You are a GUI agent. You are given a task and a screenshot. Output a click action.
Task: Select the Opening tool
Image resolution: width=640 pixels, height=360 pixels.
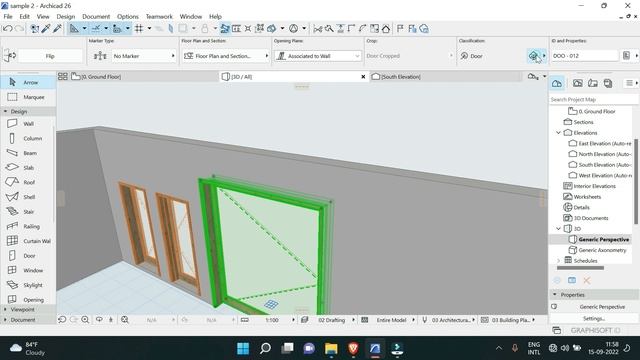28,300
